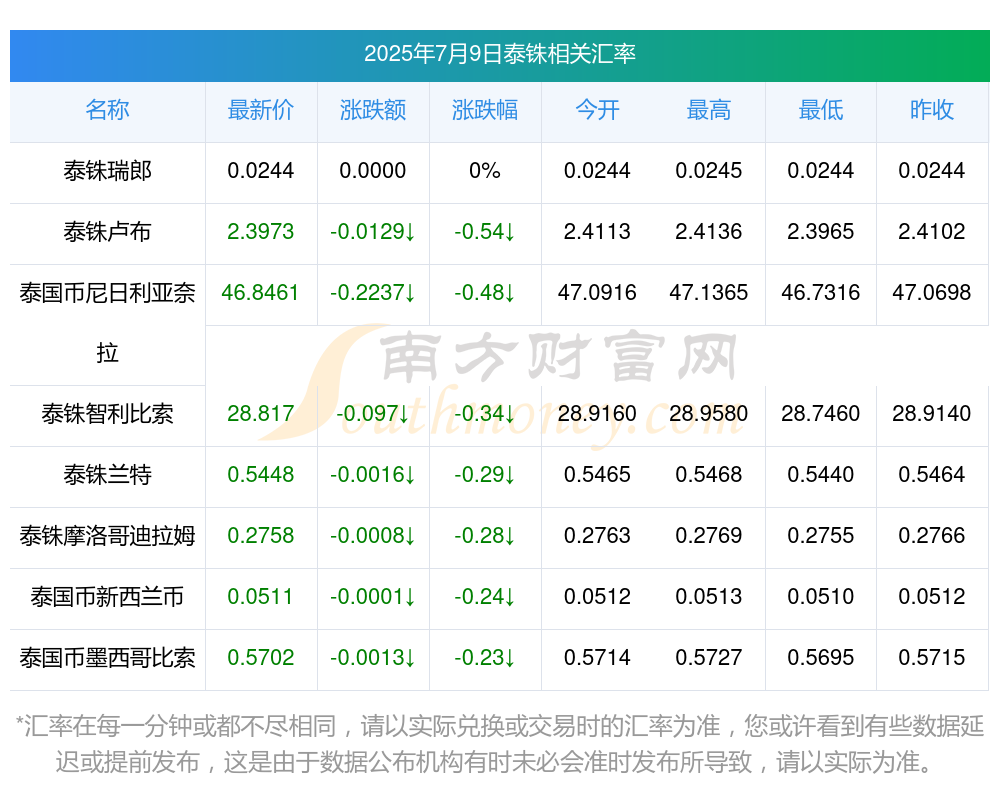Click change amount -0.0013
The image size is (1000, 793).
(x=372, y=657)
